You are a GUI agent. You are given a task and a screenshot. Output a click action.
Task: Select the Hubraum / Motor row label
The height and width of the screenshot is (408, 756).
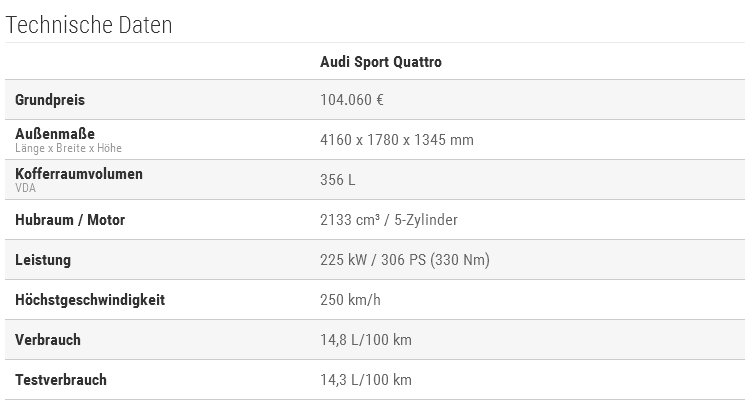pos(70,220)
